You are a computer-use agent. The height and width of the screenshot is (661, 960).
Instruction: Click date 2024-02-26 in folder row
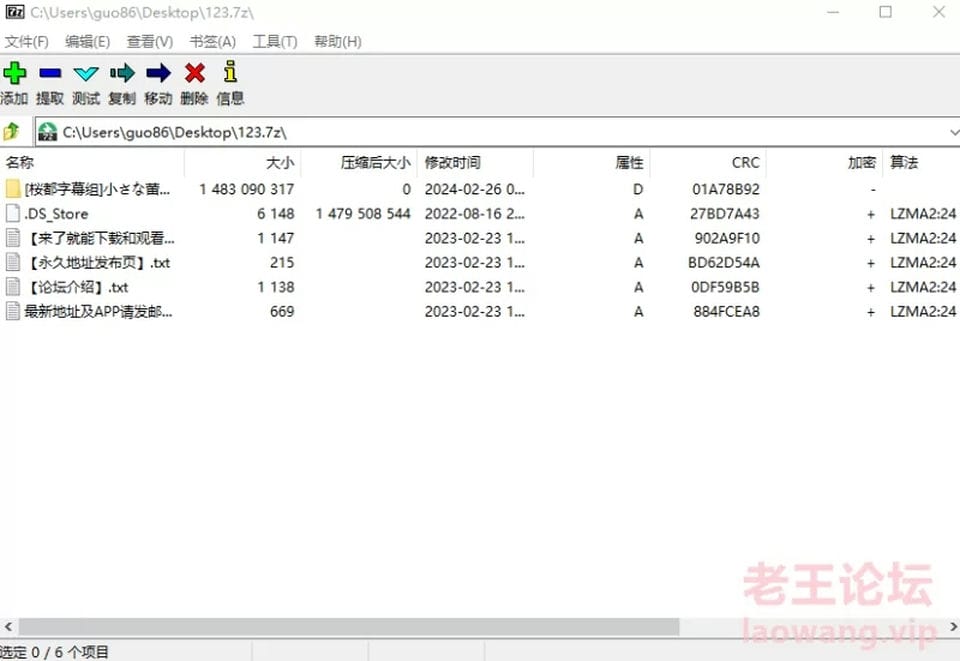474,189
